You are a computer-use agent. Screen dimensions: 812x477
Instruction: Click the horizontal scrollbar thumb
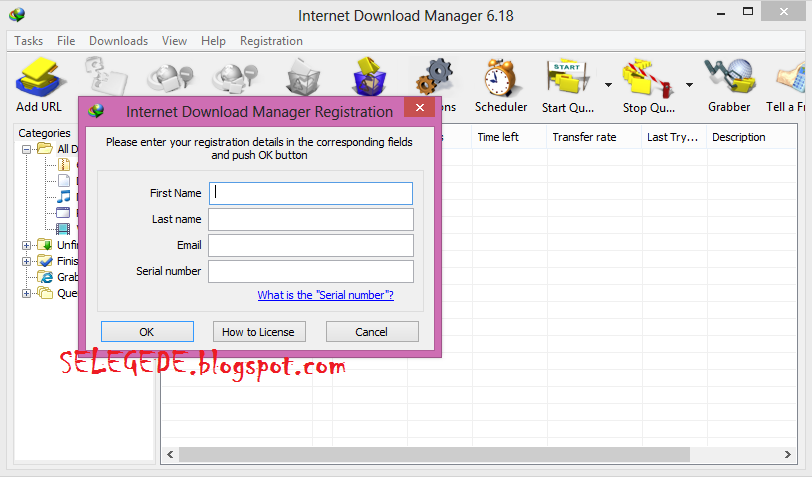tap(434, 454)
